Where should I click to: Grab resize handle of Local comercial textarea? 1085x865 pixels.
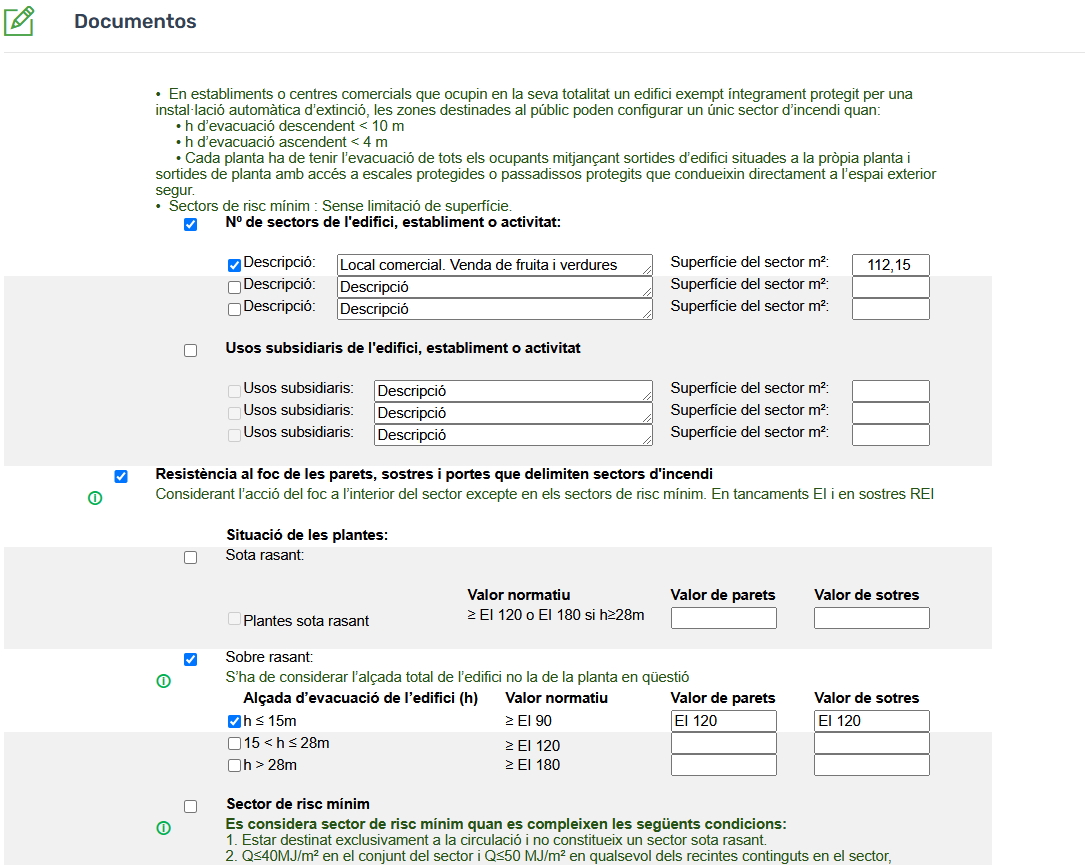click(x=647, y=271)
